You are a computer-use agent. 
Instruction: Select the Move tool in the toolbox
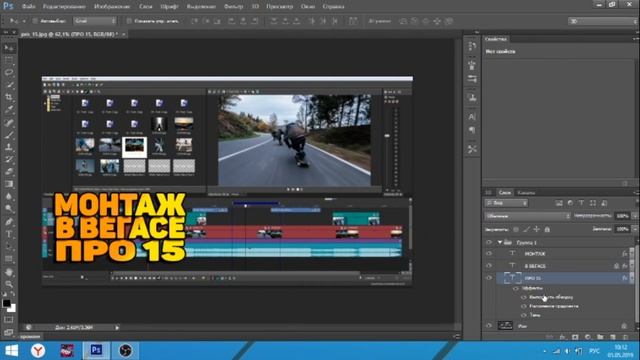(9, 48)
